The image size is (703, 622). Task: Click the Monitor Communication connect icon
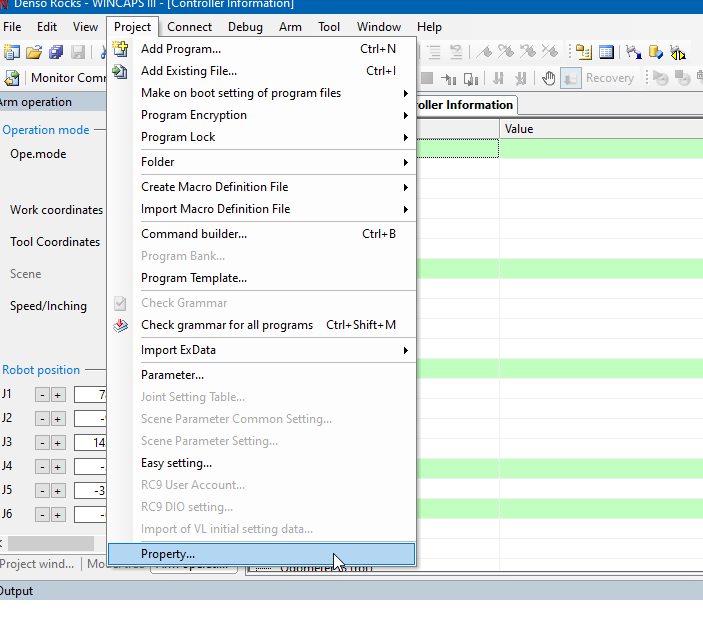[12, 78]
